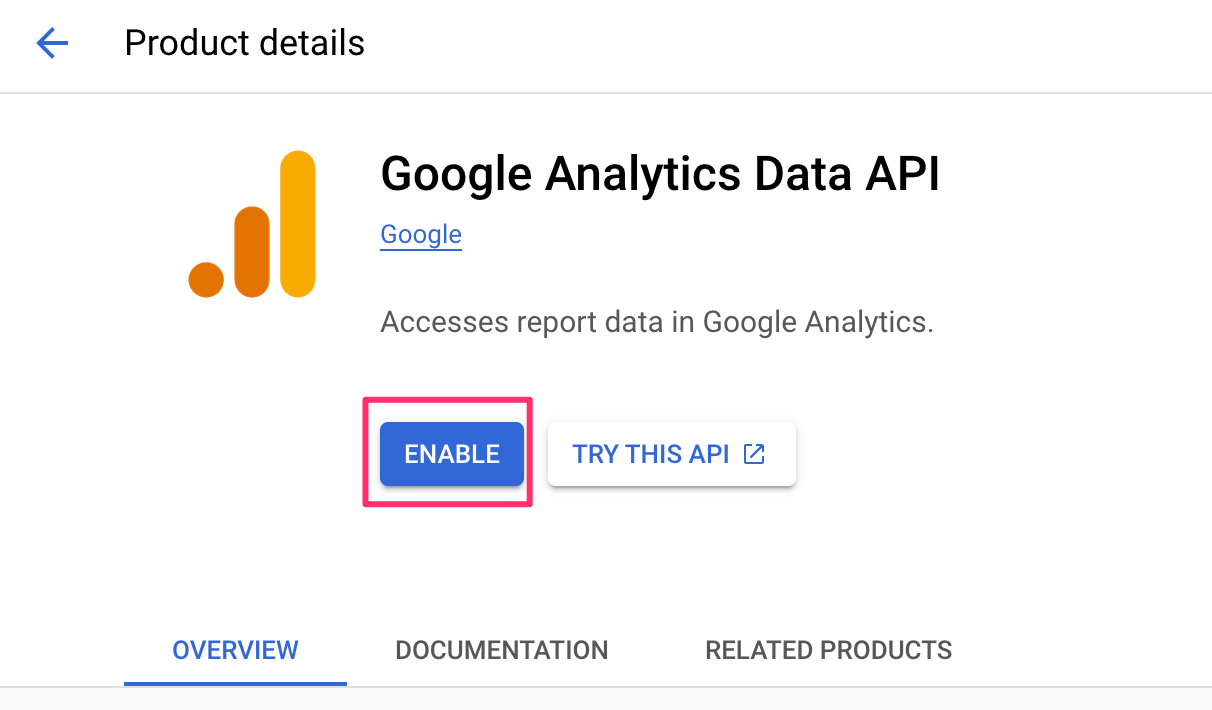
Task: Click the back arrow icon
Action: click(x=52, y=43)
